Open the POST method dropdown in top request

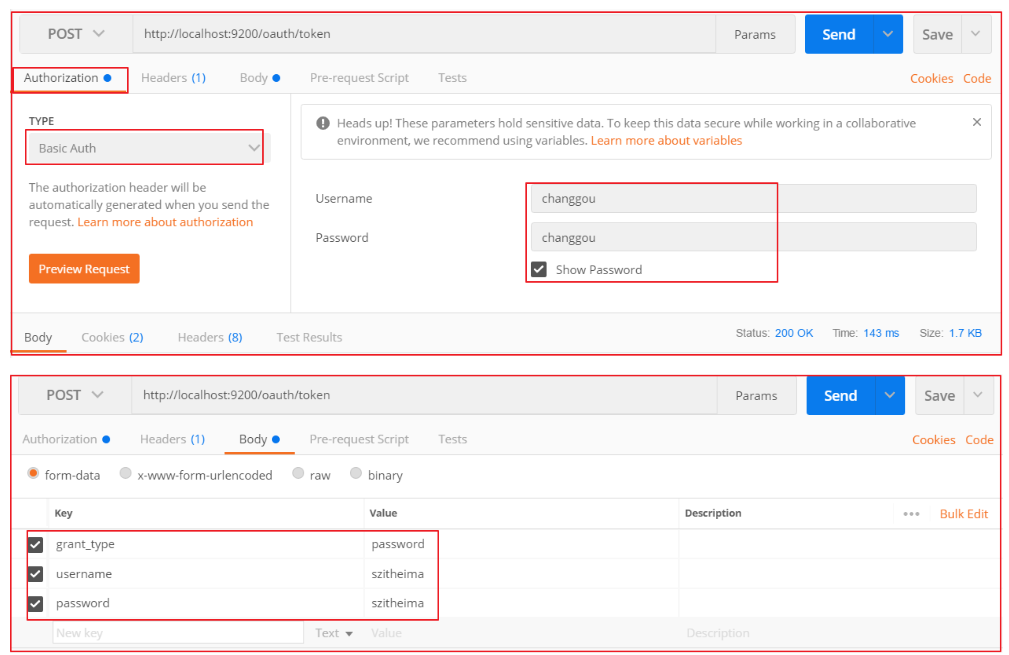pos(76,34)
